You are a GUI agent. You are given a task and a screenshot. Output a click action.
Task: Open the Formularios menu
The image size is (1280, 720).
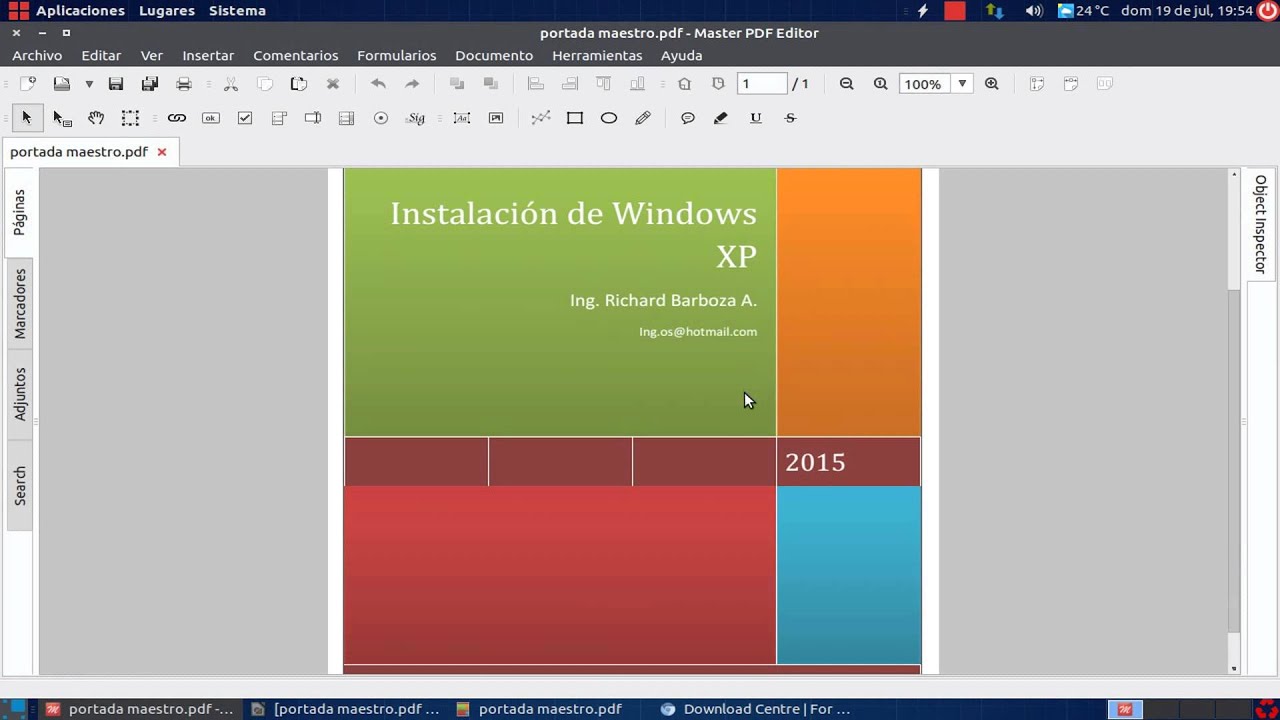[397, 55]
